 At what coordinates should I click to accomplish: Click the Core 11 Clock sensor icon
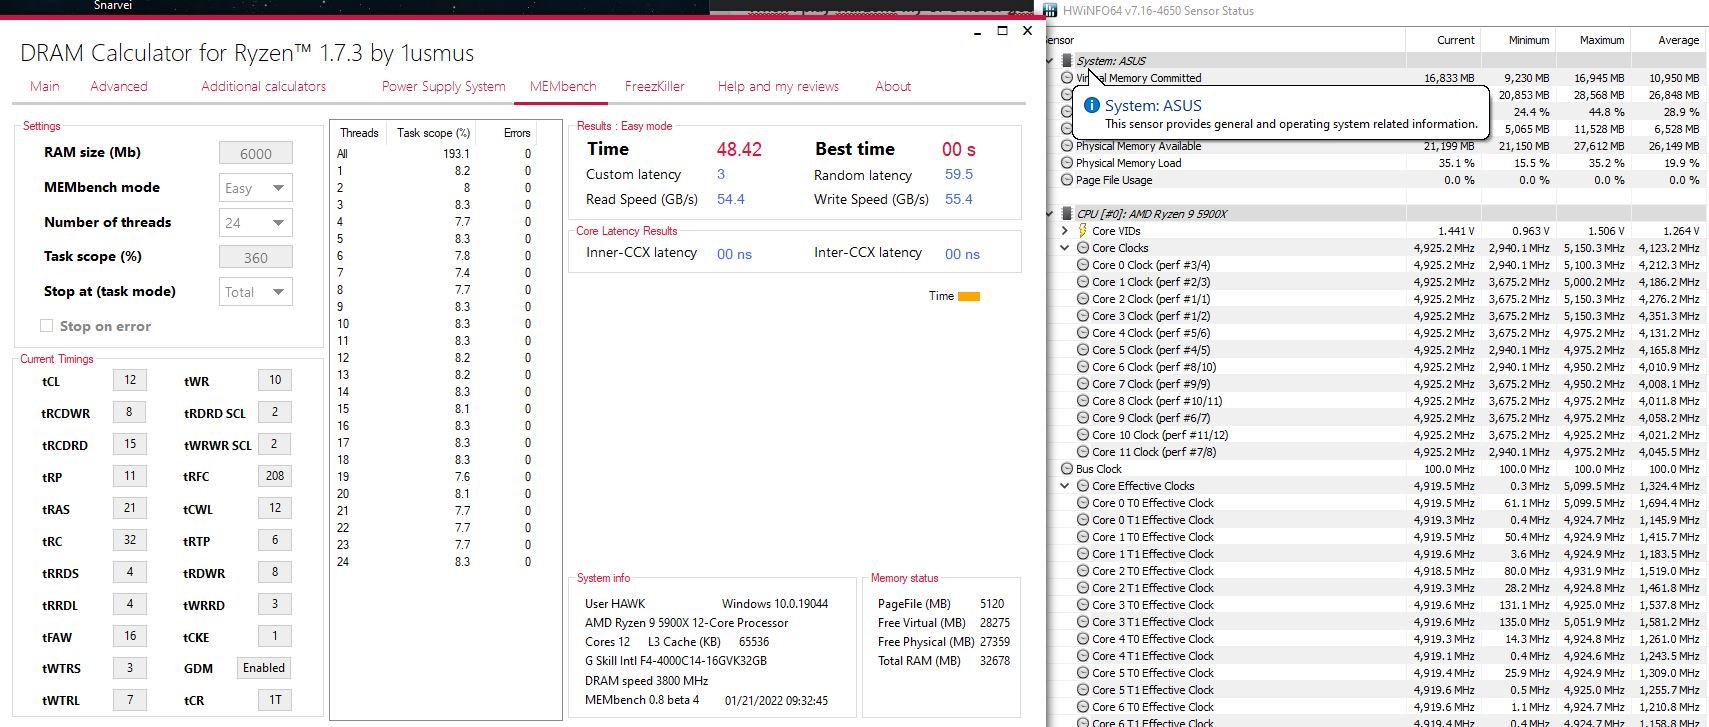point(1083,452)
